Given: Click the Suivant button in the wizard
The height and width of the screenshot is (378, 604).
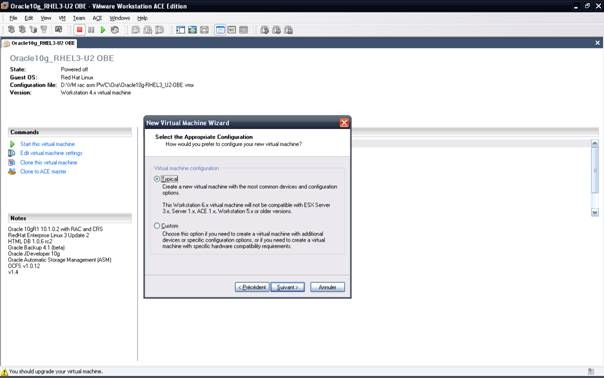Looking at the screenshot, I should 287,287.
